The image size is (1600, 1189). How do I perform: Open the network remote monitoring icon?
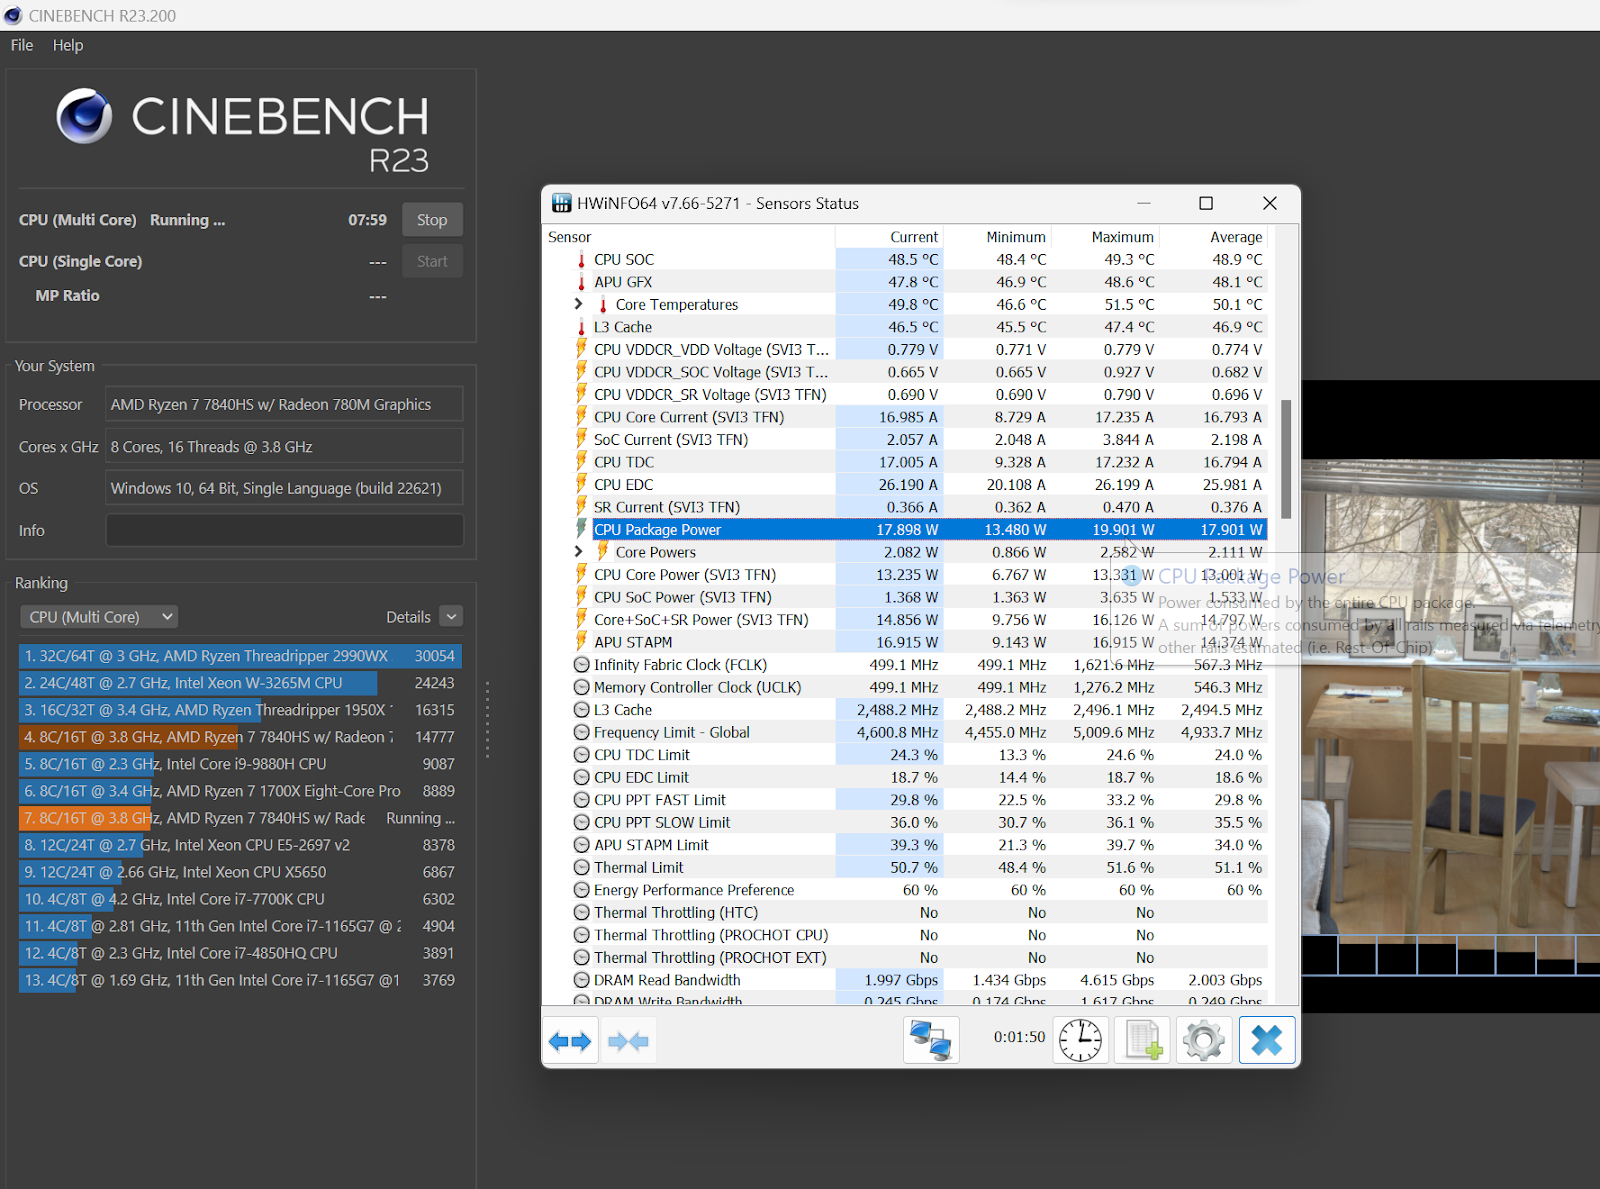931,1041
